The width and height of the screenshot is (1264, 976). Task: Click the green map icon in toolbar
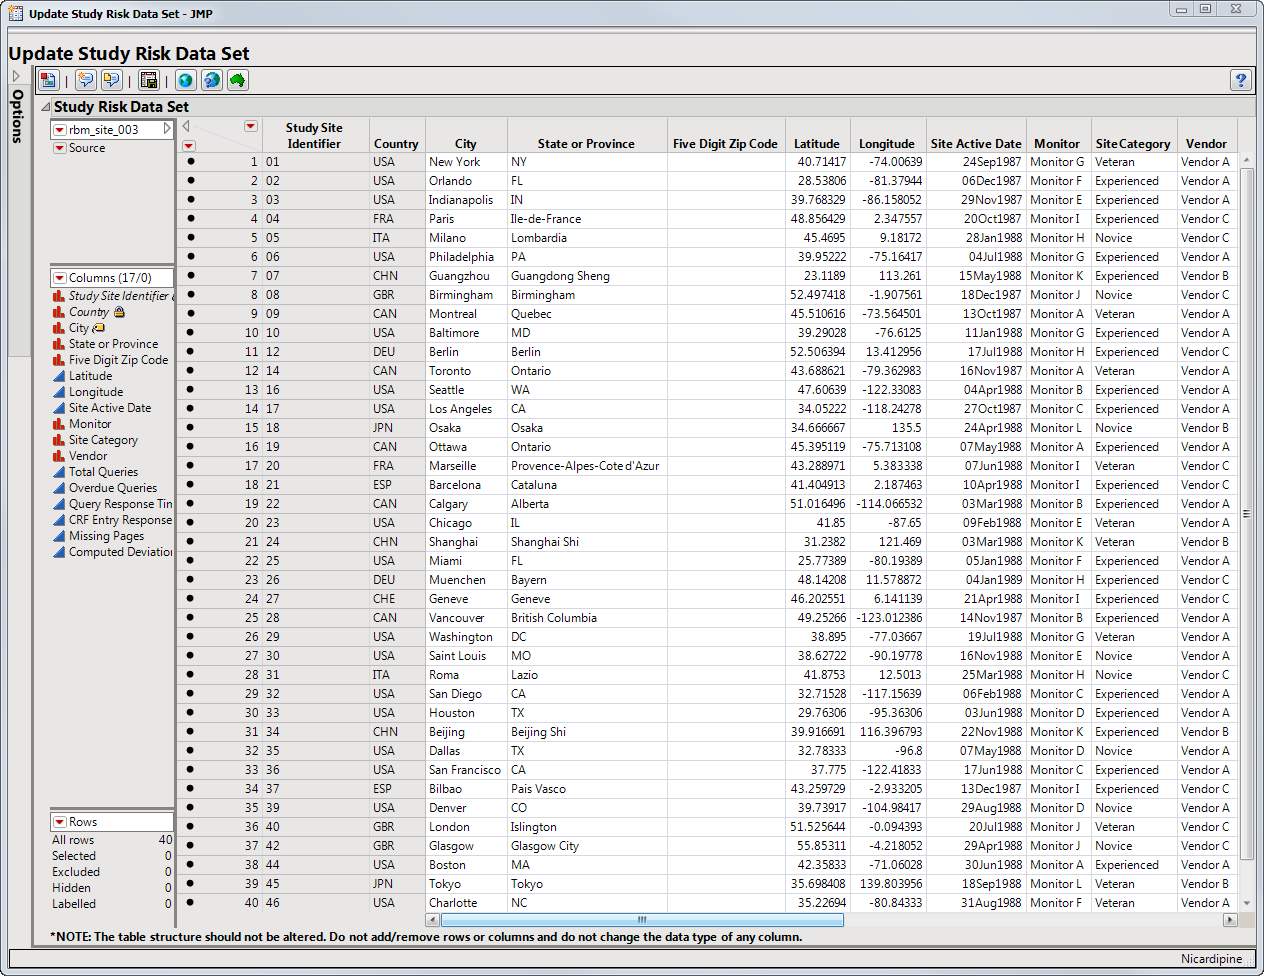(238, 81)
